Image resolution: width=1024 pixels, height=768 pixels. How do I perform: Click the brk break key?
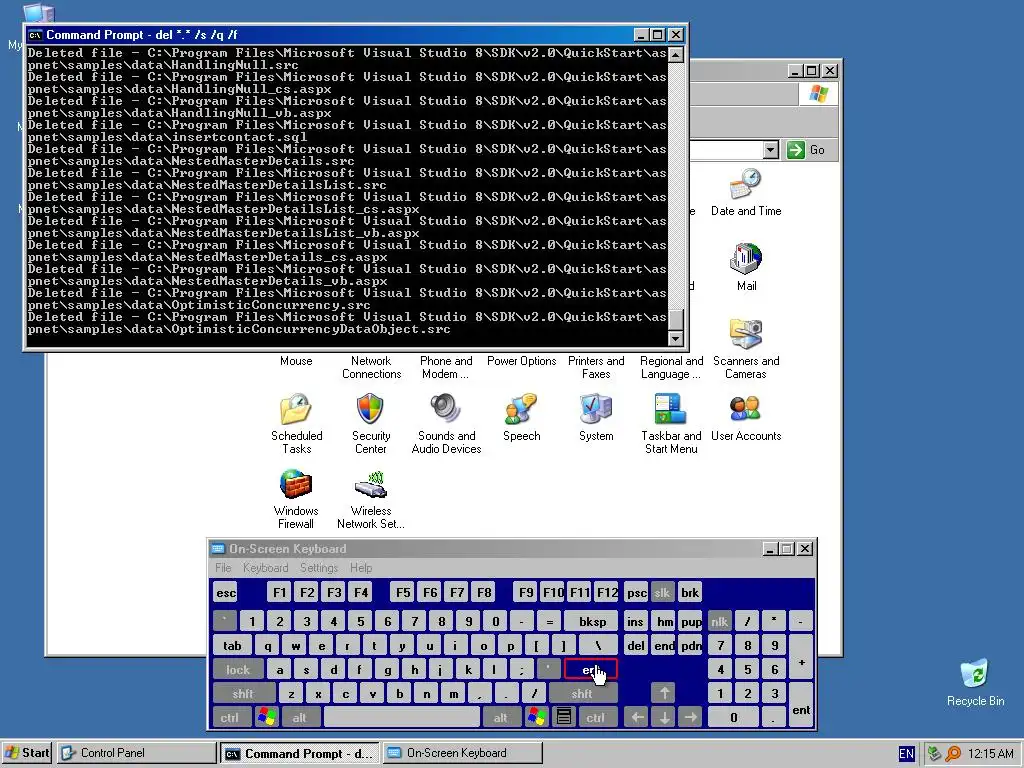coord(690,592)
